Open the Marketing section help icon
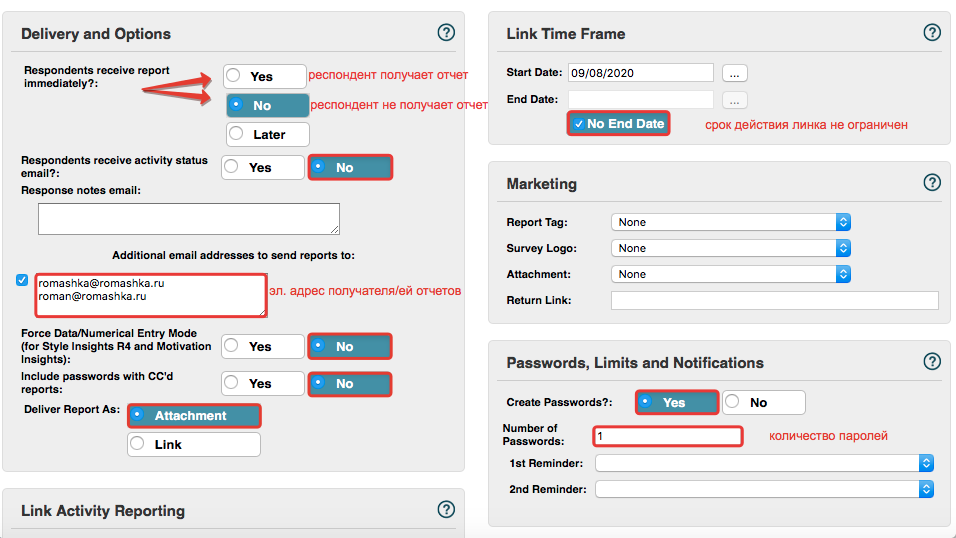The height and width of the screenshot is (538, 956). [932, 182]
